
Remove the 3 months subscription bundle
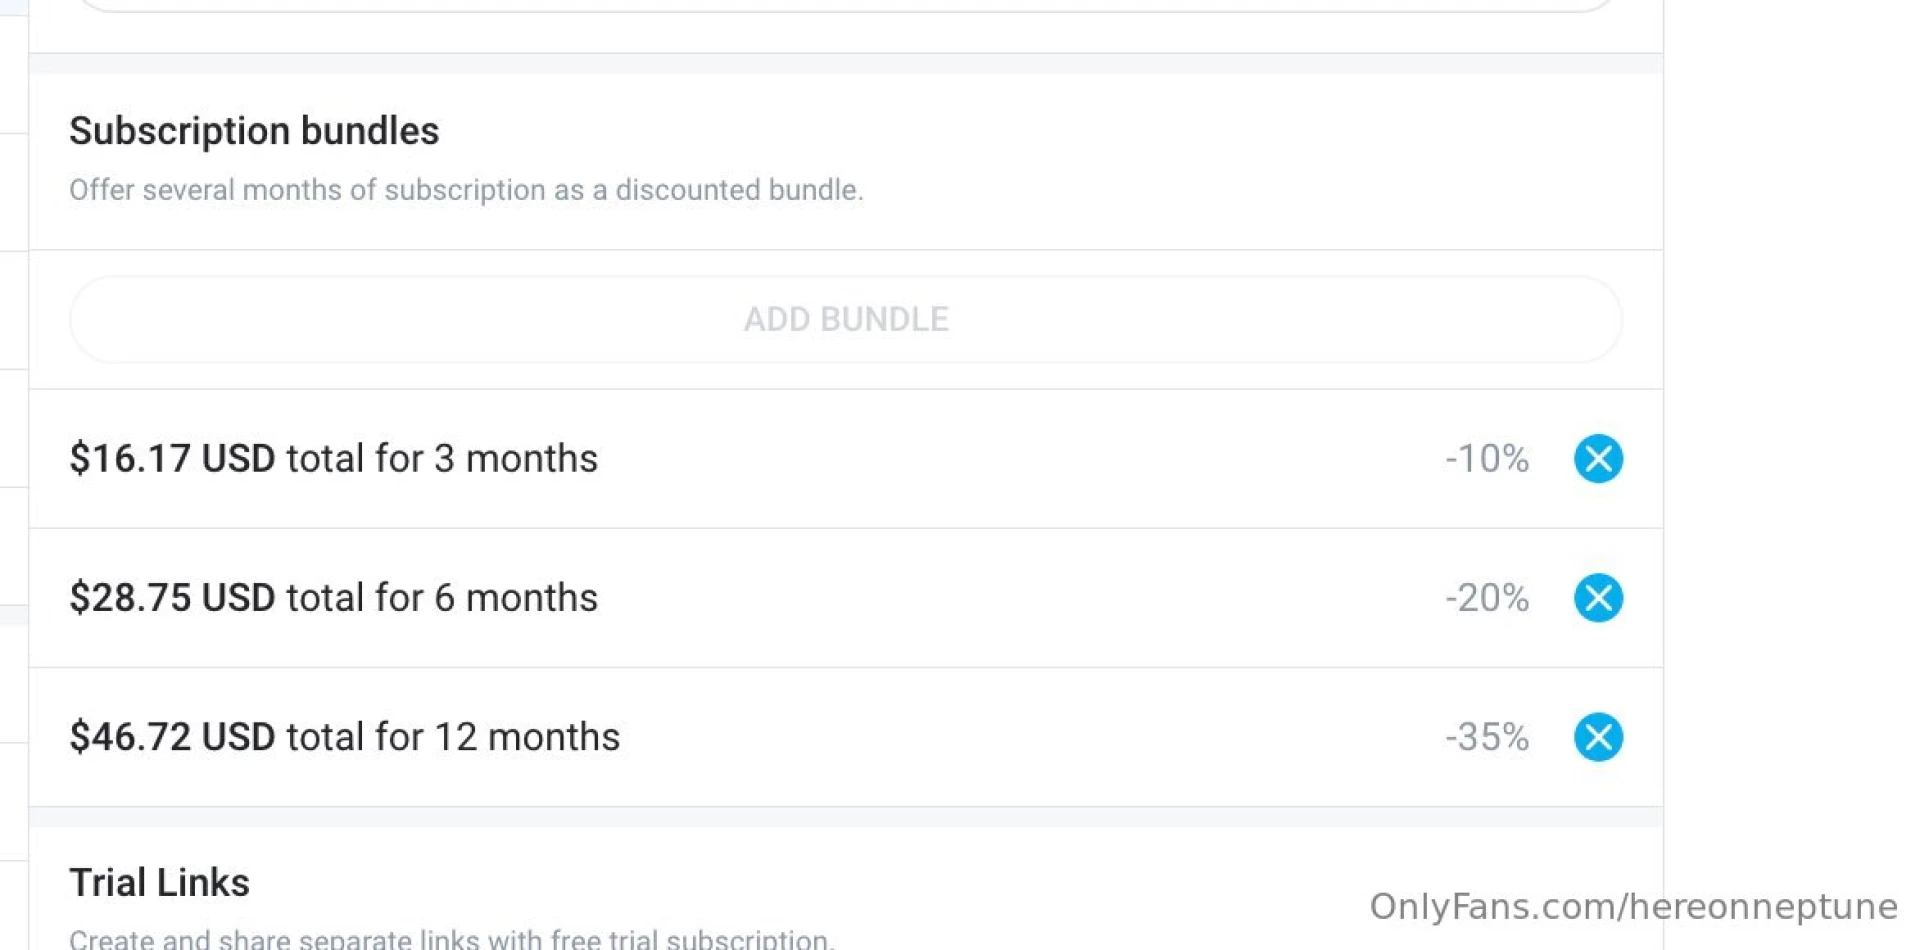[1597, 458]
